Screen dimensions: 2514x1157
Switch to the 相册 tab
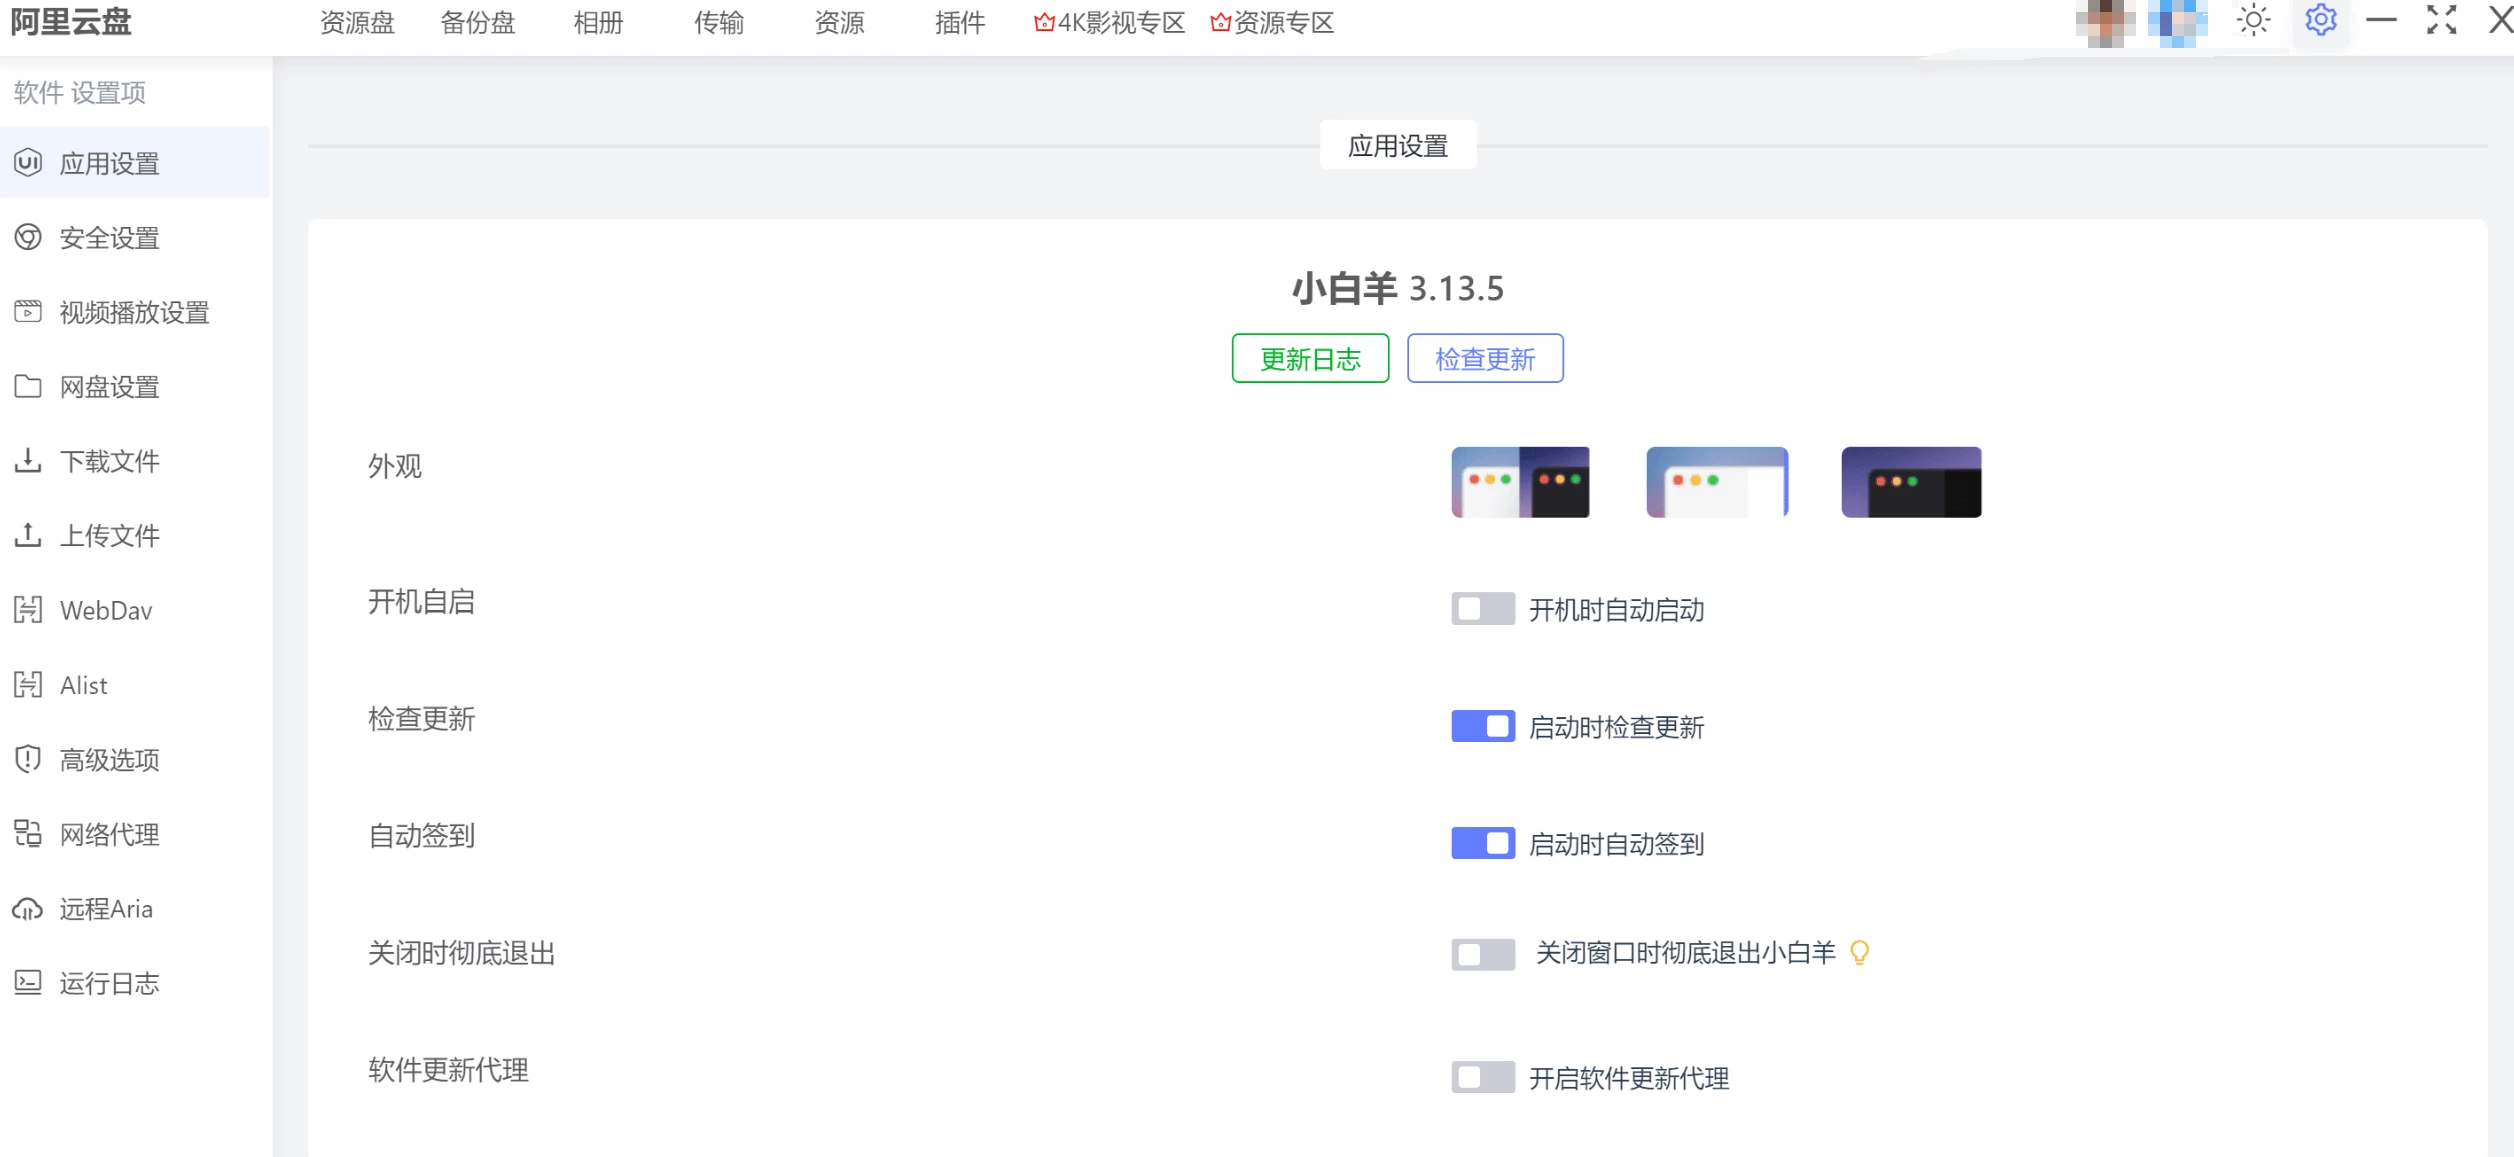(599, 22)
